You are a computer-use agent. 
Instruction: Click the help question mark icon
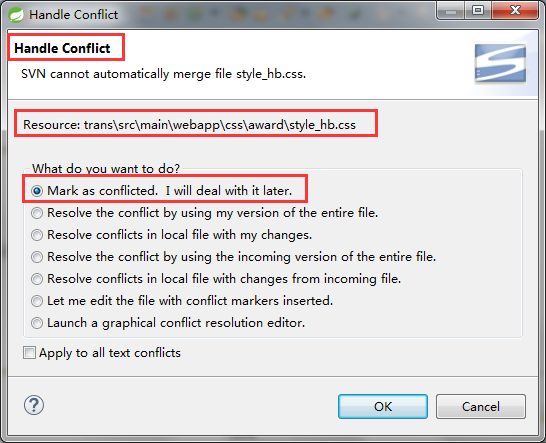point(34,405)
